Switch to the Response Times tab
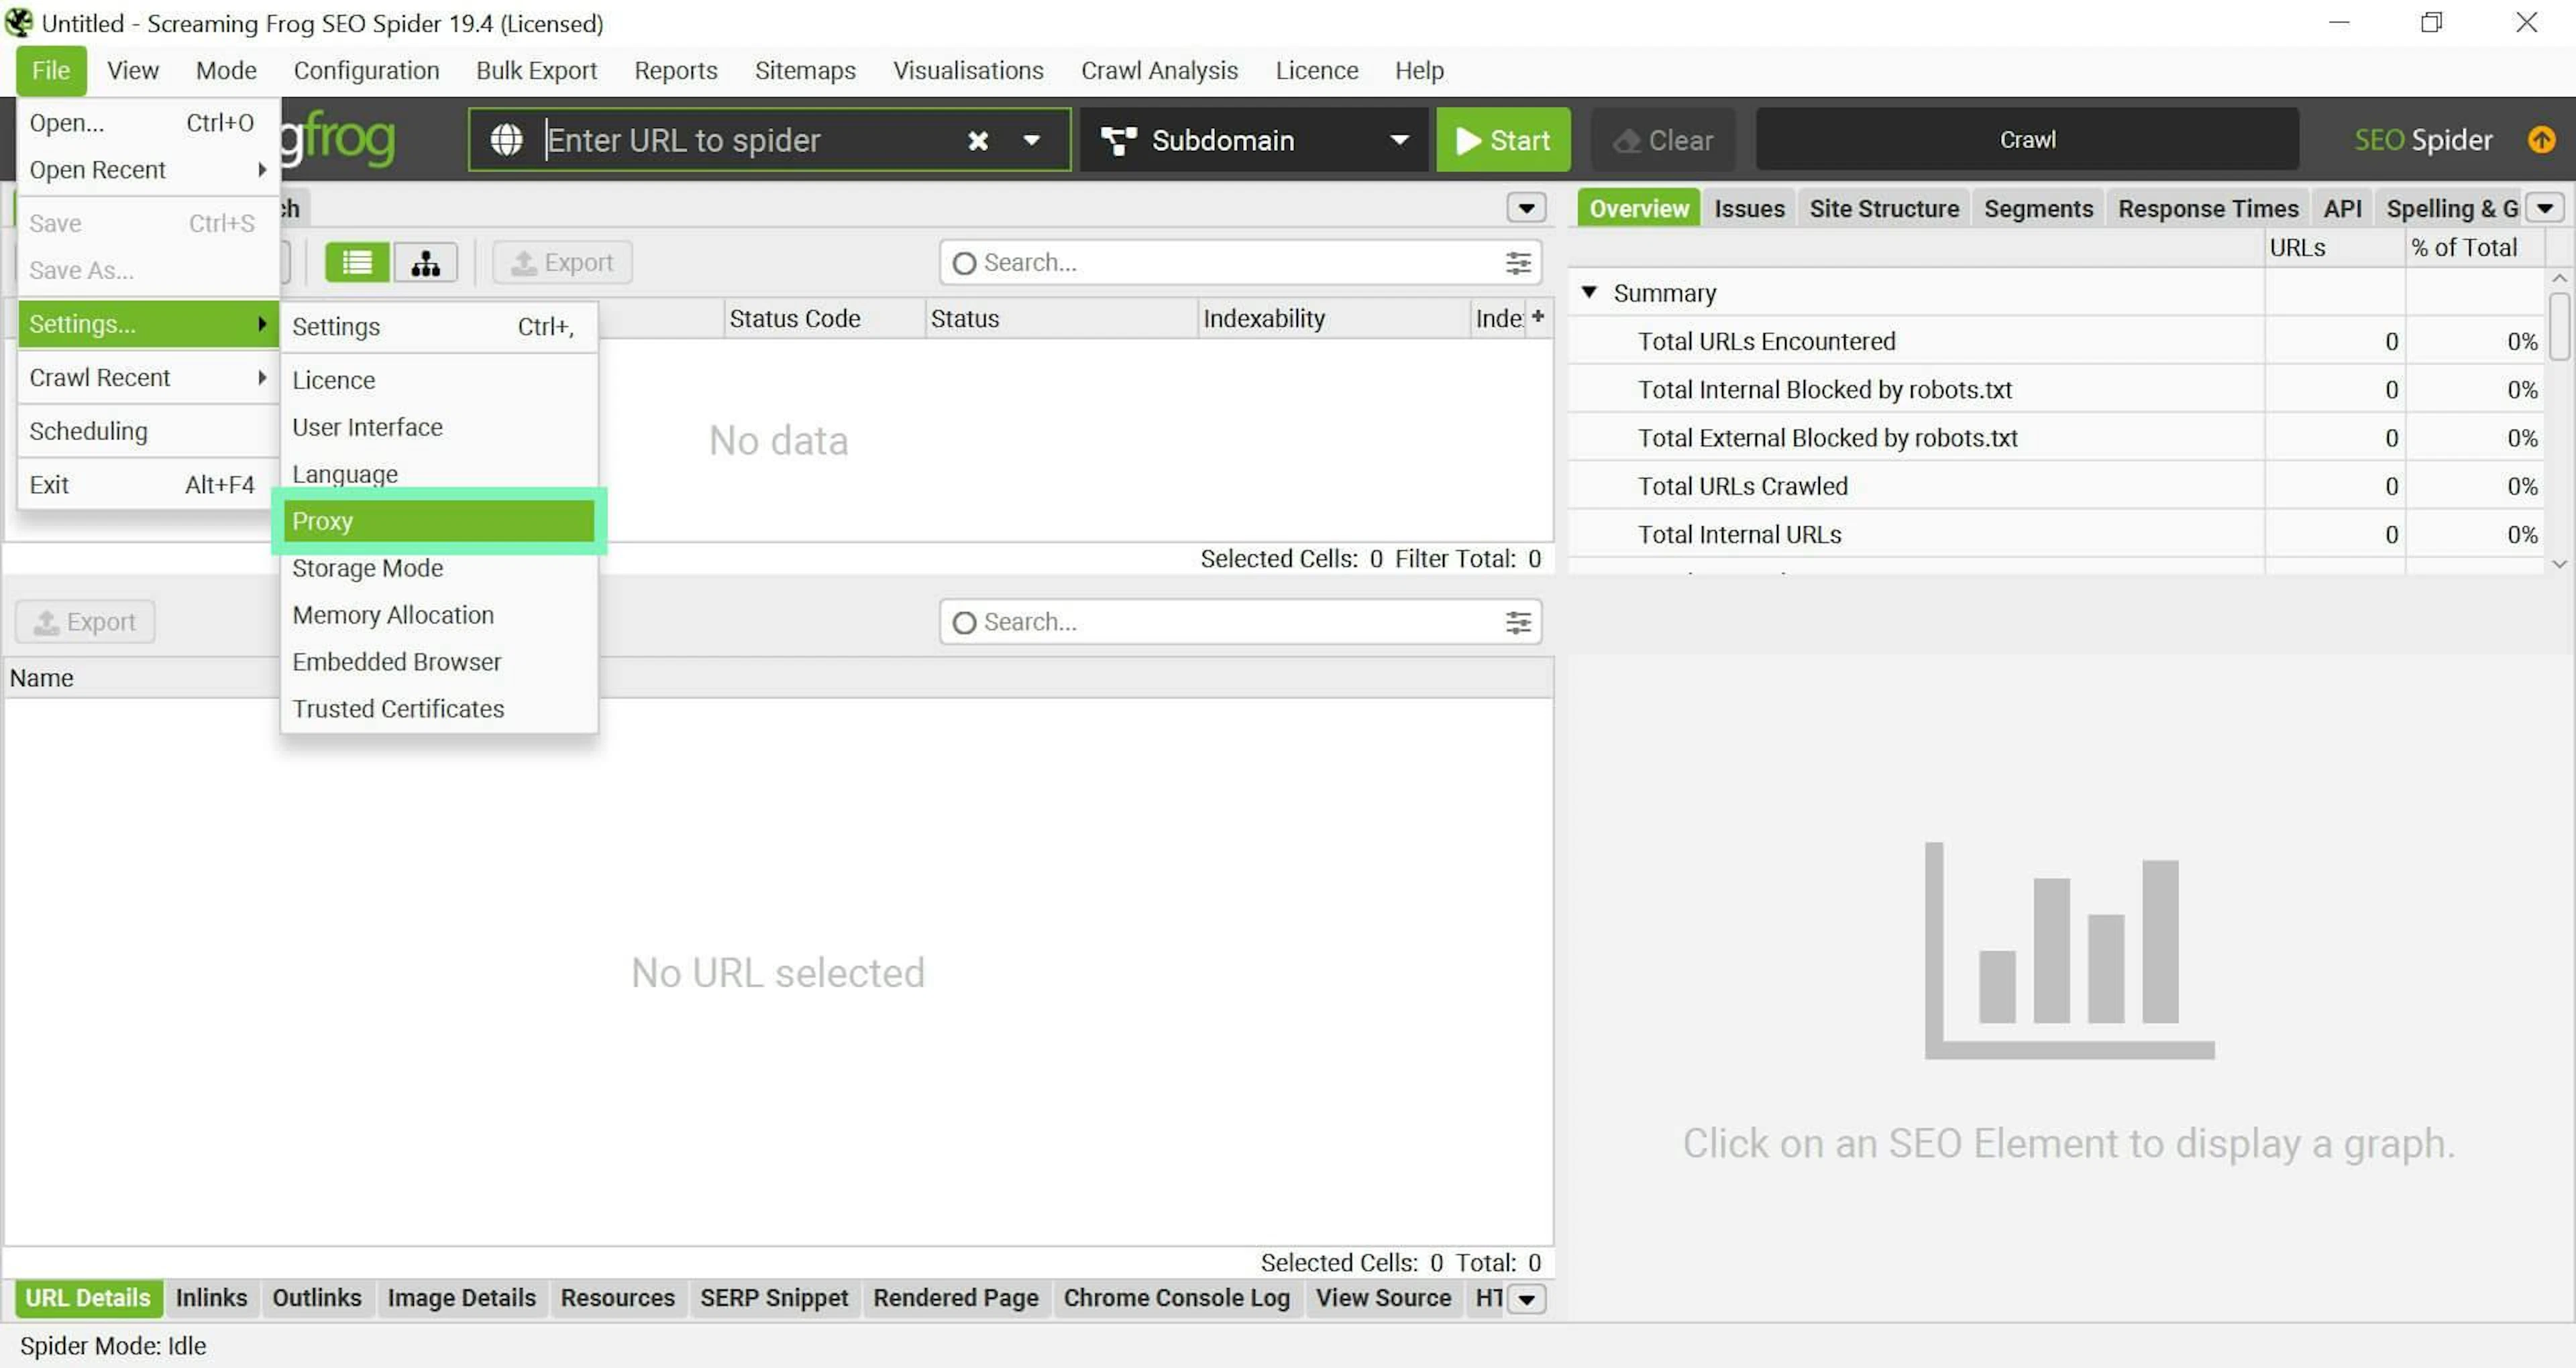This screenshot has width=2576, height=1368. click(2208, 208)
